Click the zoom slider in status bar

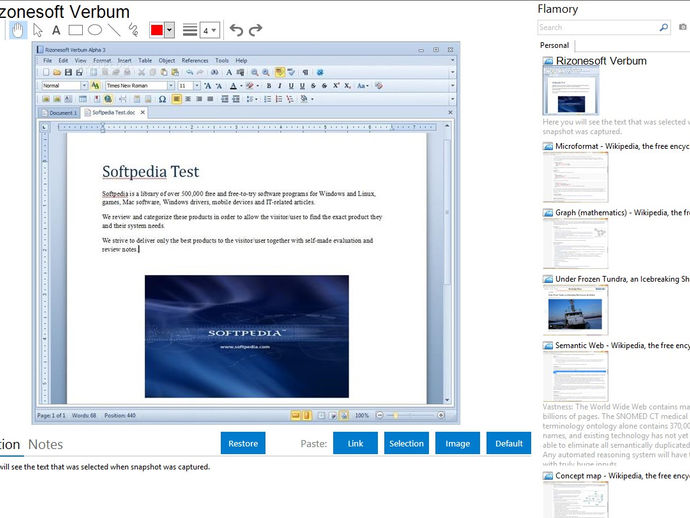410,415
